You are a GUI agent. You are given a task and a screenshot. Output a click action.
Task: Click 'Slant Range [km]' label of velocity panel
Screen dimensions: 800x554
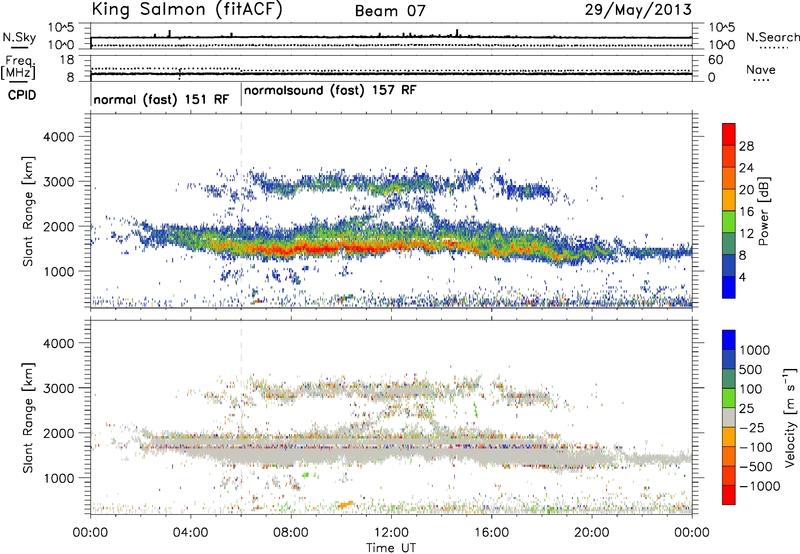(28, 418)
